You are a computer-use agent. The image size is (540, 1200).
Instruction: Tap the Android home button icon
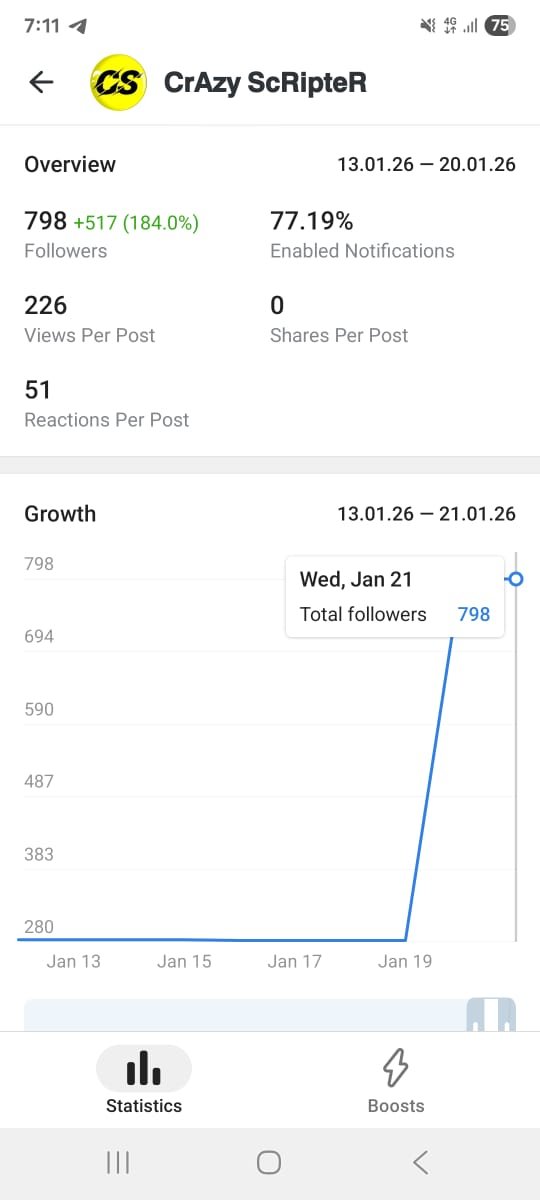coord(269,1162)
